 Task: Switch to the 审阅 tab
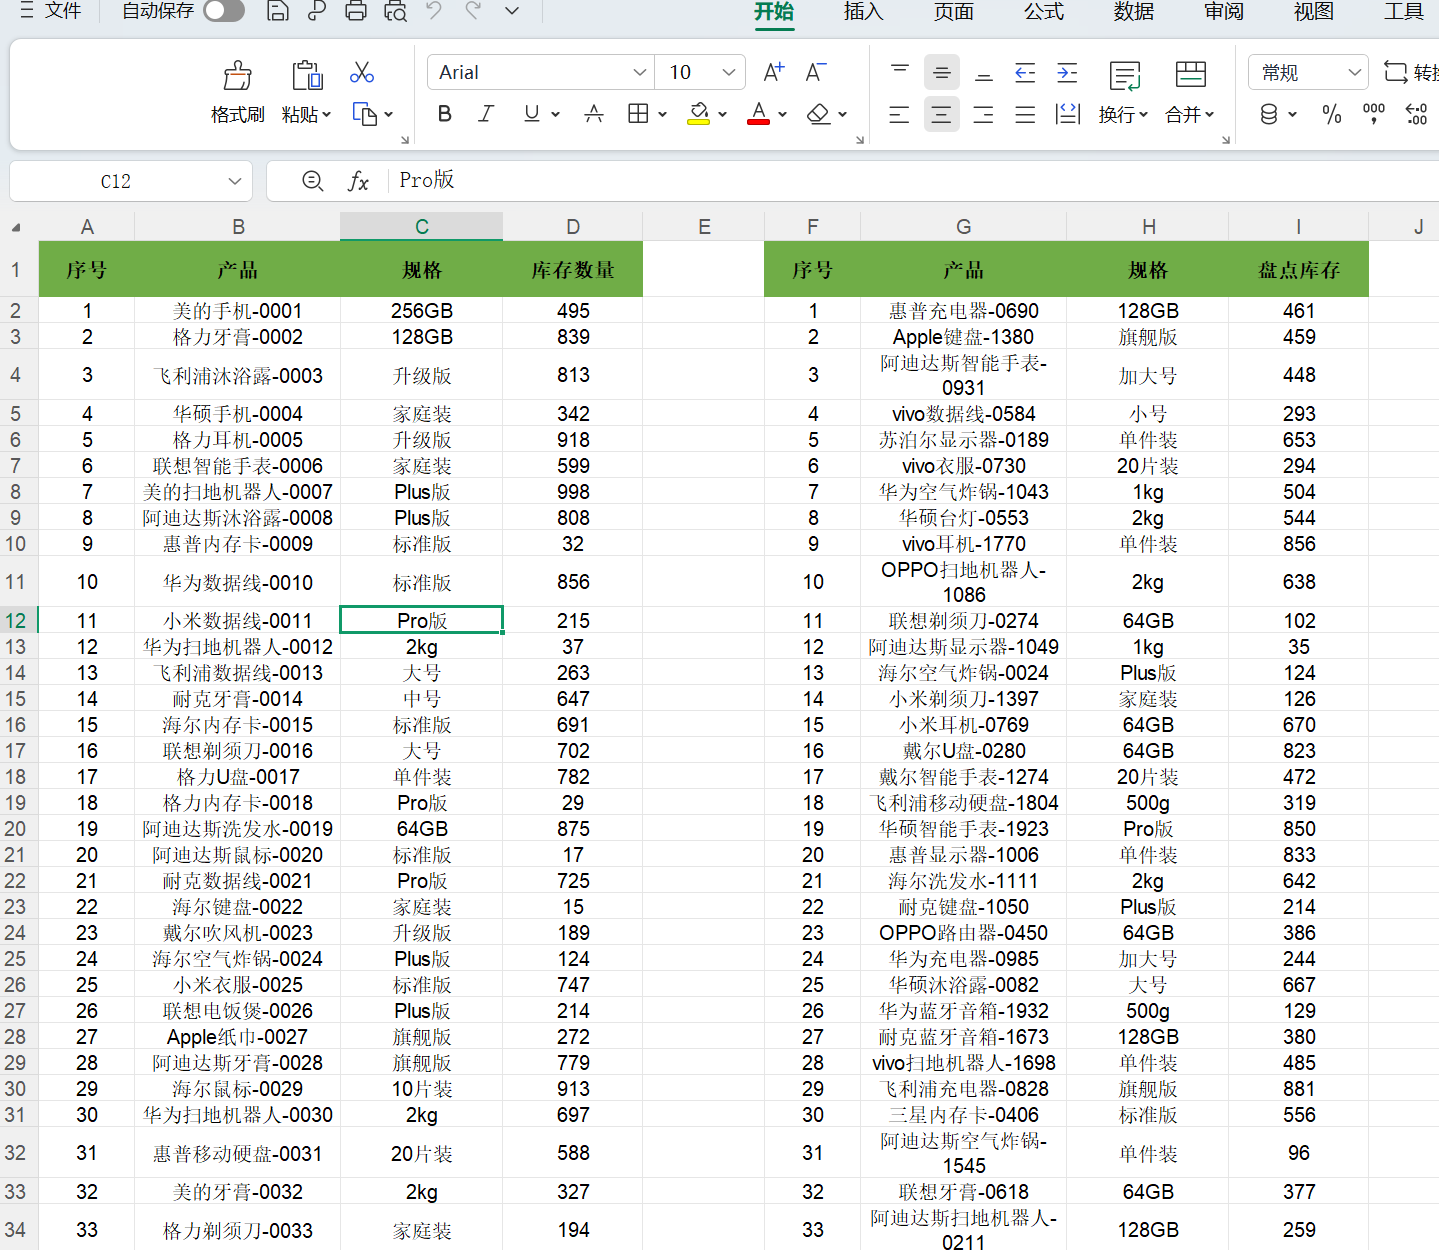(x=1223, y=12)
